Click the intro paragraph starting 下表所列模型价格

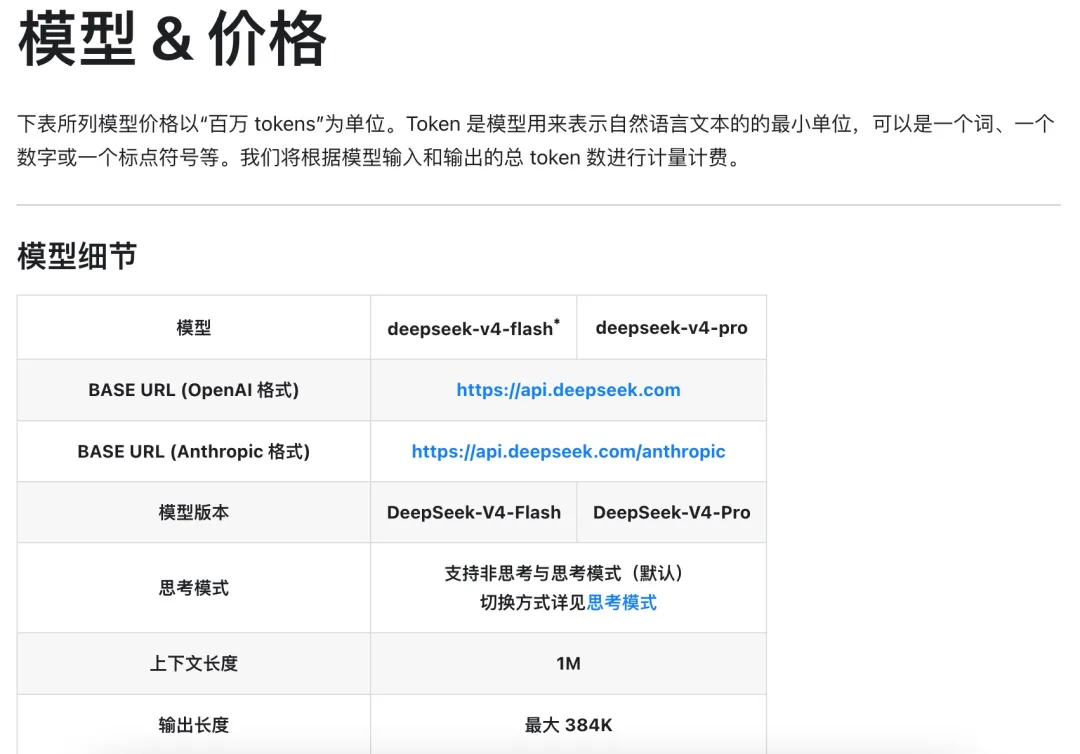coord(536,140)
